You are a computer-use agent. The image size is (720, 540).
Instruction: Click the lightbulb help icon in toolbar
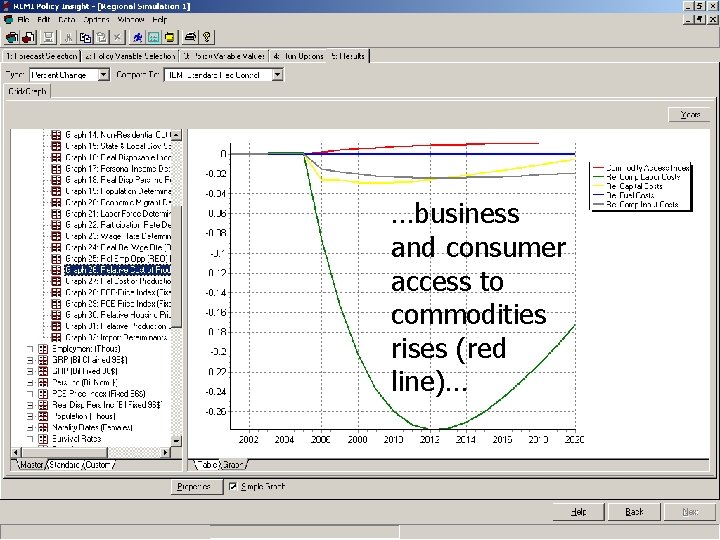coord(207,37)
